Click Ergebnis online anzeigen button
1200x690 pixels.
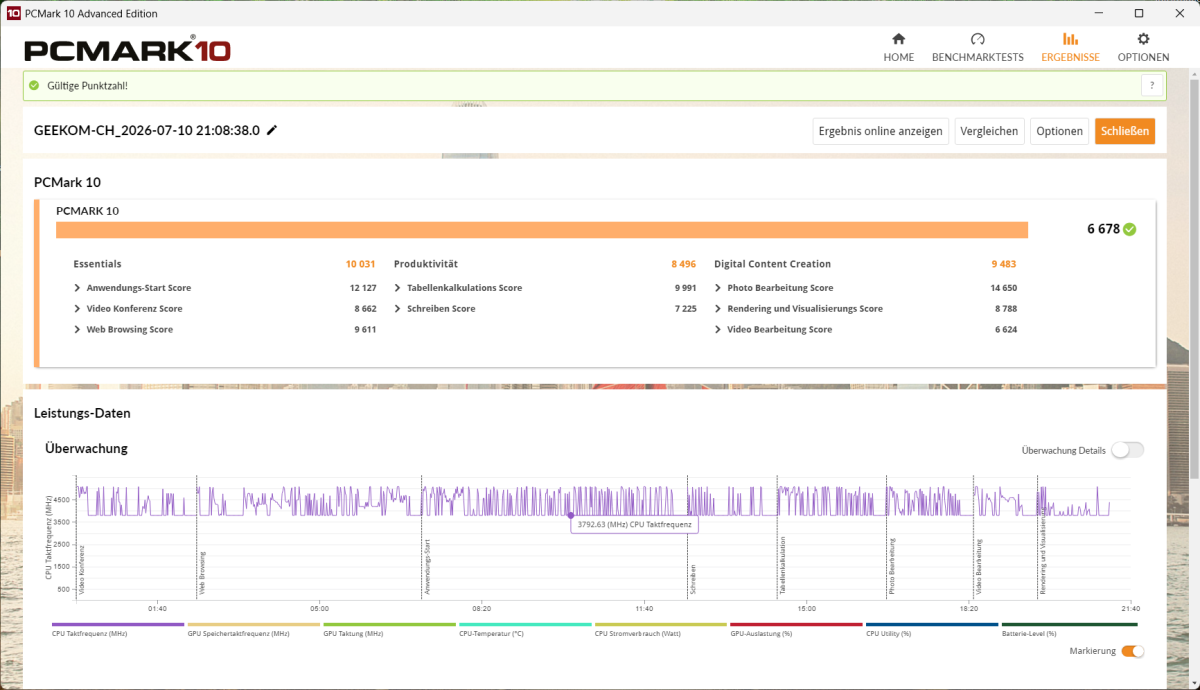pyautogui.click(x=880, y=131)
